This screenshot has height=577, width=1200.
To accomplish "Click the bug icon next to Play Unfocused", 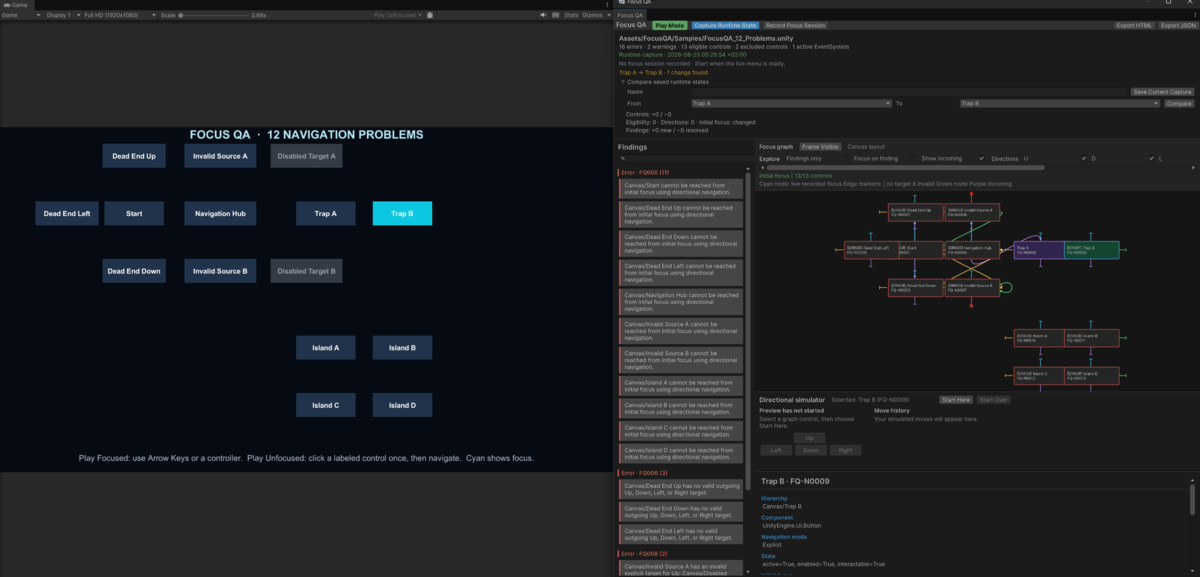I will click(430, 16).
